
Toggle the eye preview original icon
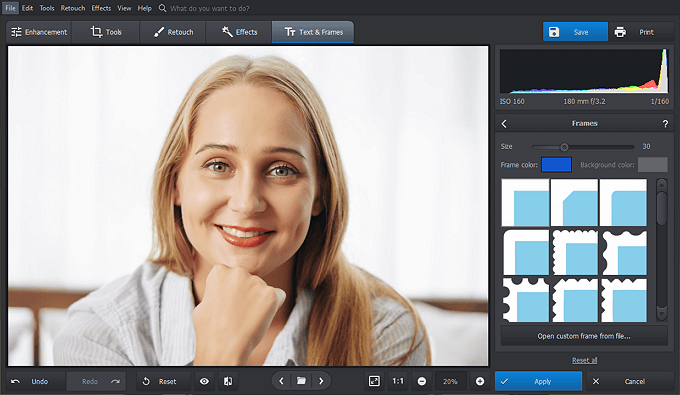204,382
